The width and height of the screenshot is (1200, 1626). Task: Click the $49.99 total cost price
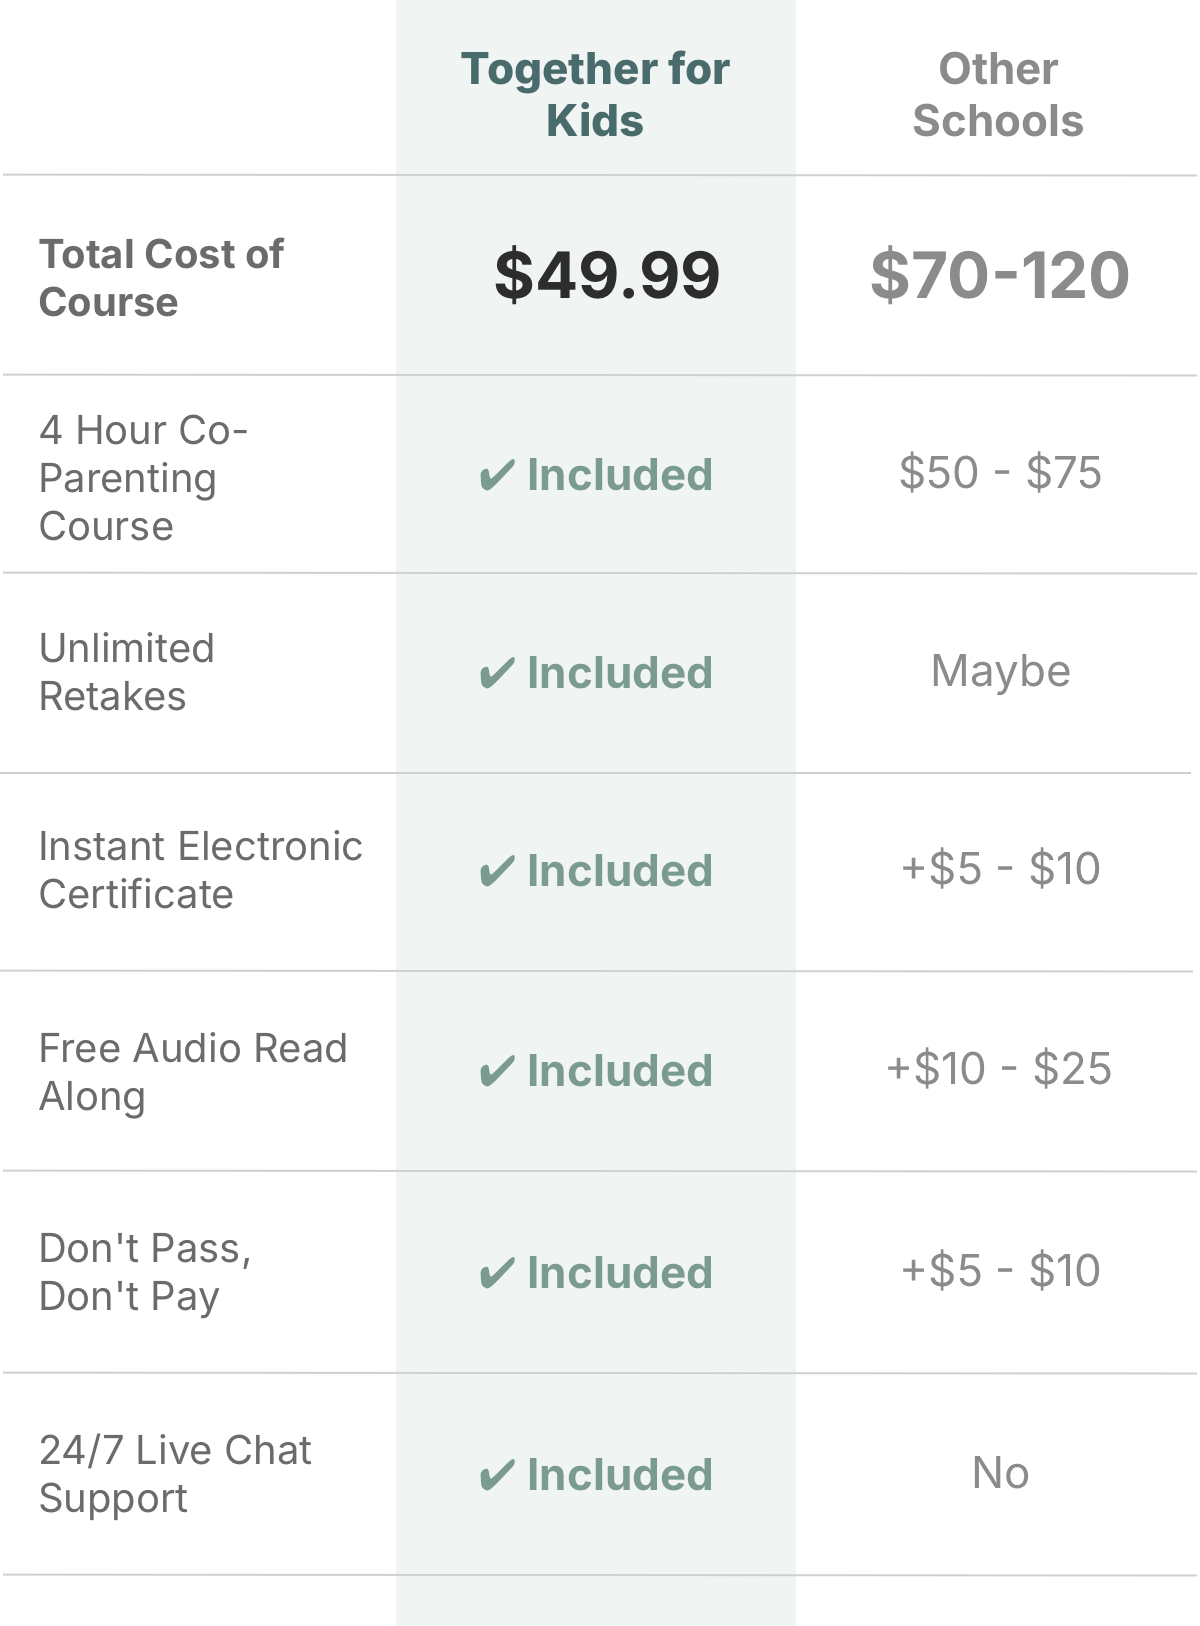tap(607, 275)
